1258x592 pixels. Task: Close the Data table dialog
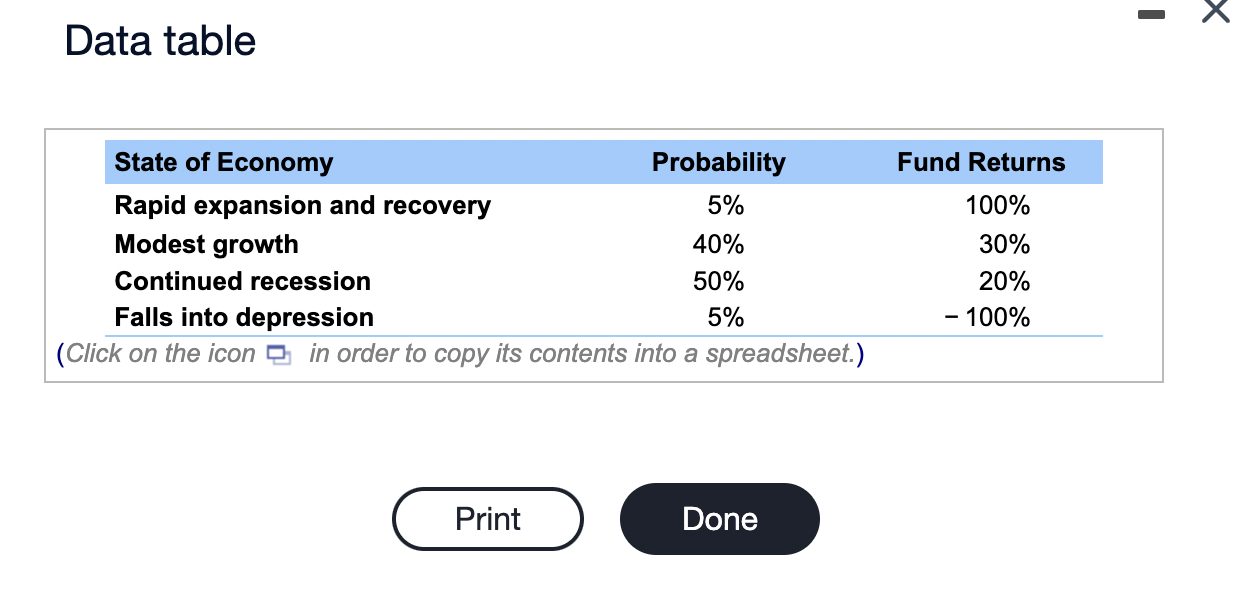(1214, 12)
